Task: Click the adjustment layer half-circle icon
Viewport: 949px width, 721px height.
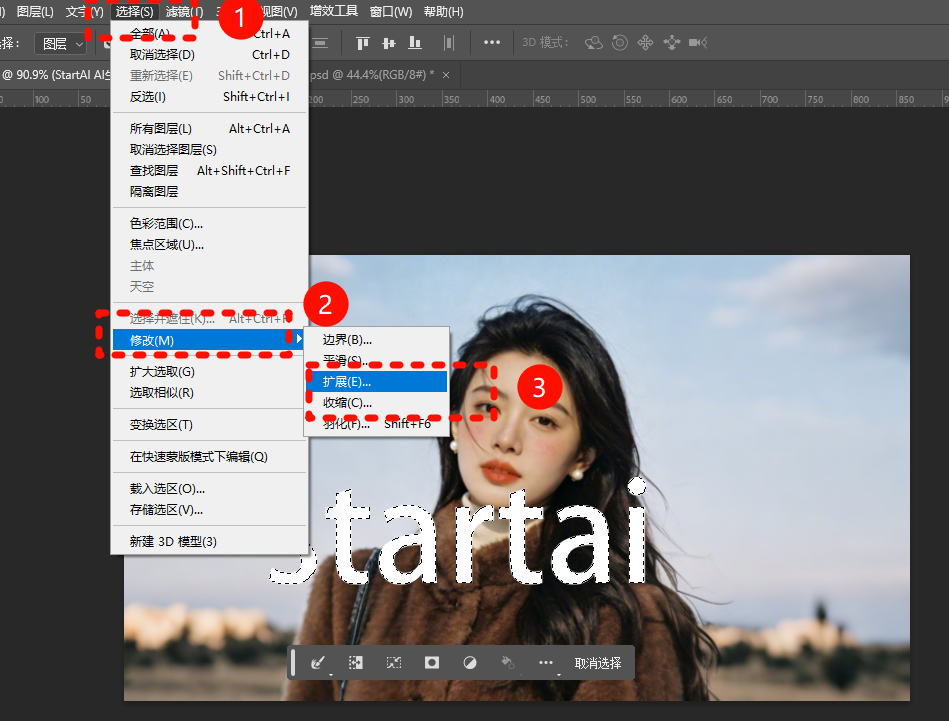Action: tap(469, 663)
